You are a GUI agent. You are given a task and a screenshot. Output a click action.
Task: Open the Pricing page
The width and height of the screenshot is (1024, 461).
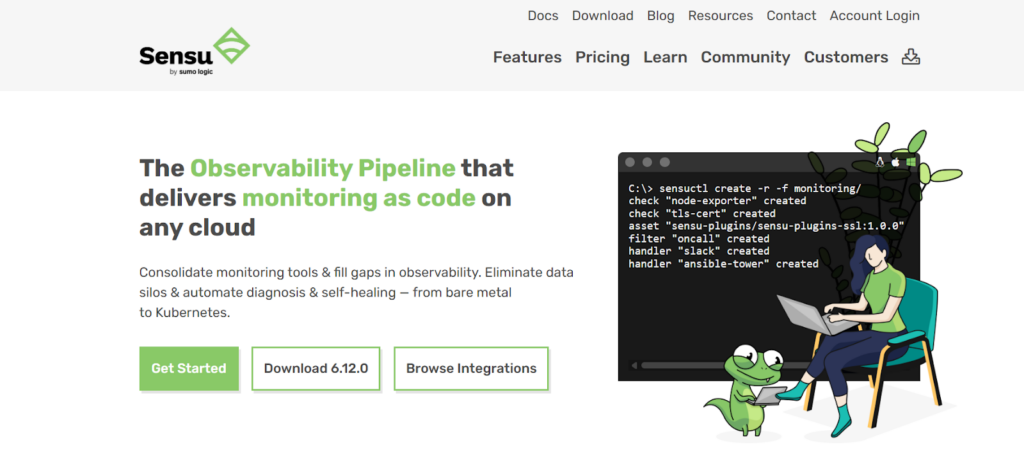tap(602, 57)
